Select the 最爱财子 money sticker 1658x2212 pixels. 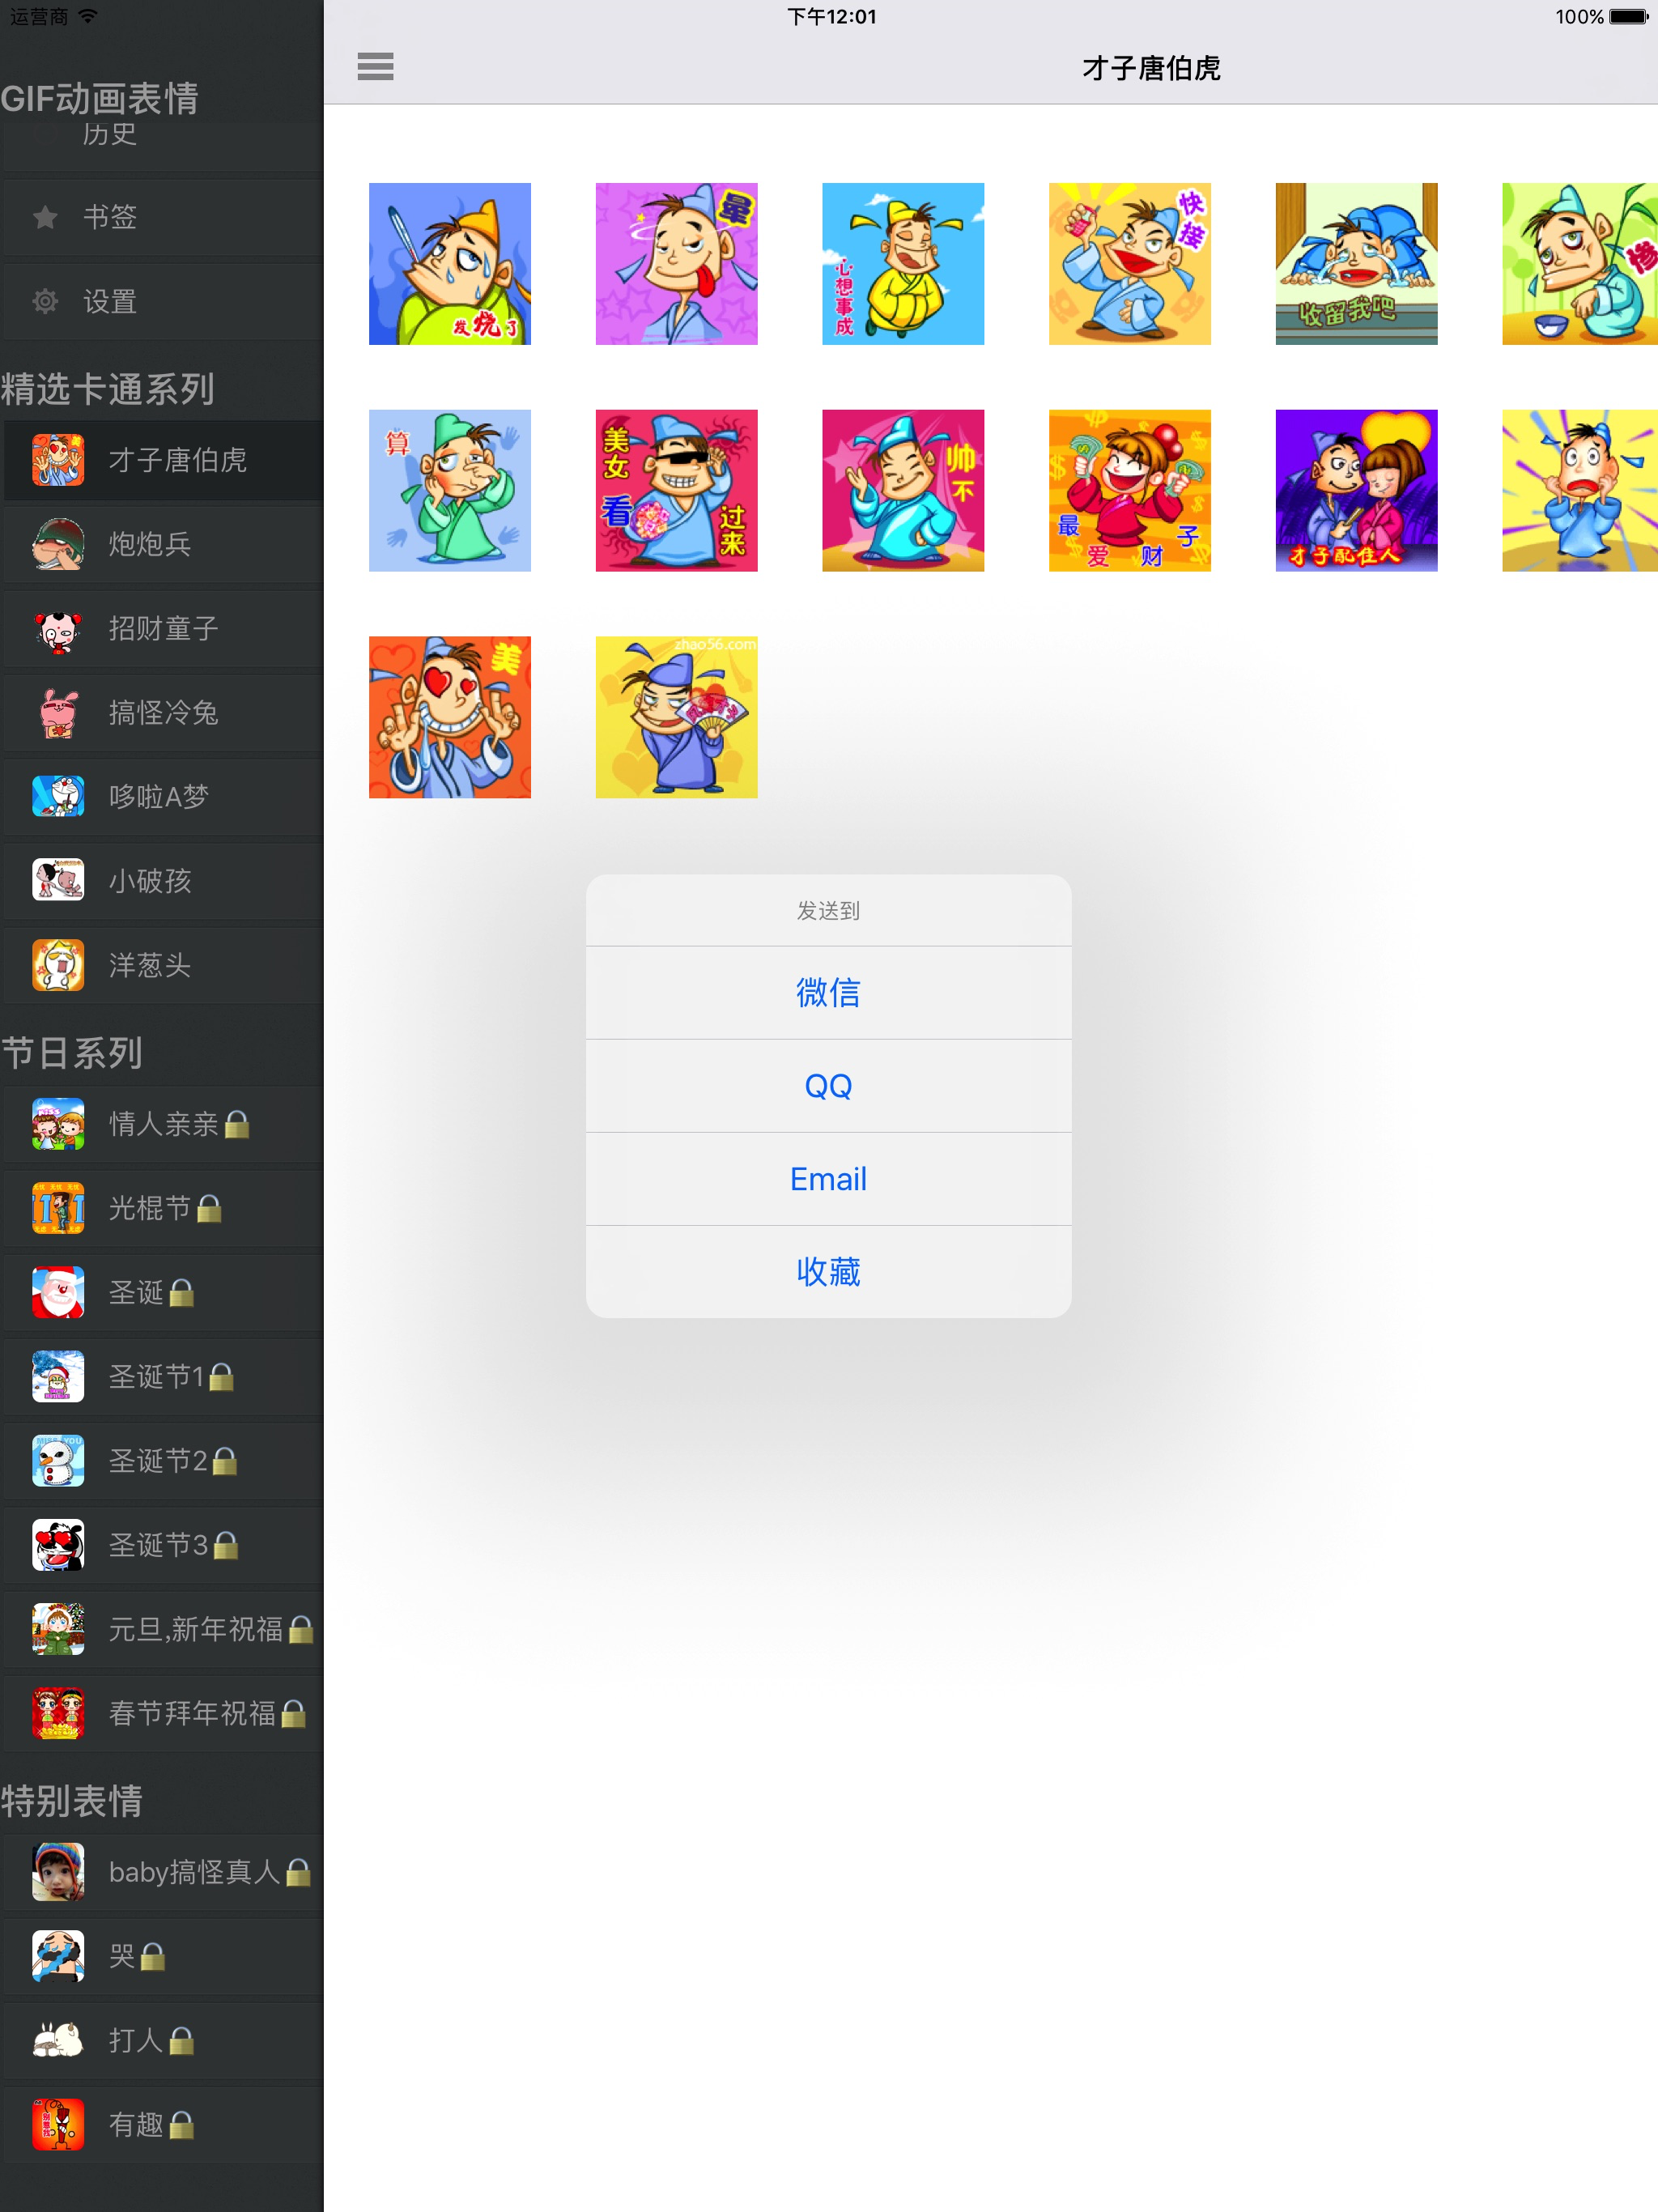click(x=1130, y=491)
